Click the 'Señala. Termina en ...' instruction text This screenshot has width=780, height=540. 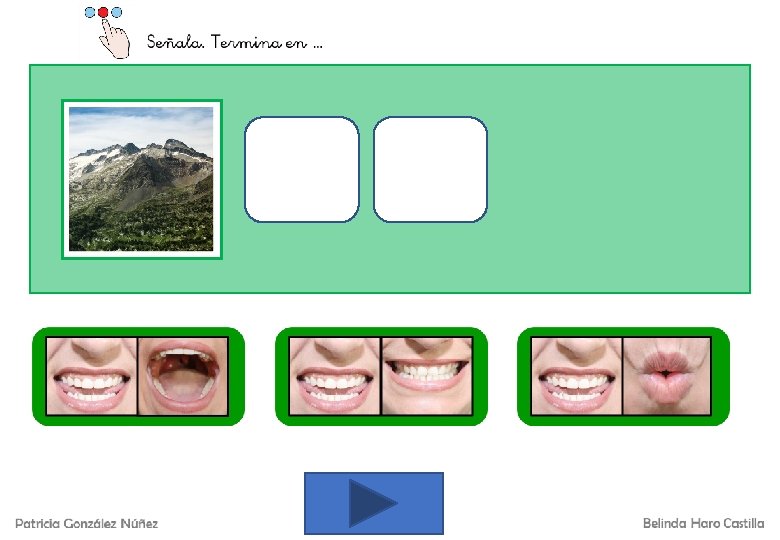(235, 42)
